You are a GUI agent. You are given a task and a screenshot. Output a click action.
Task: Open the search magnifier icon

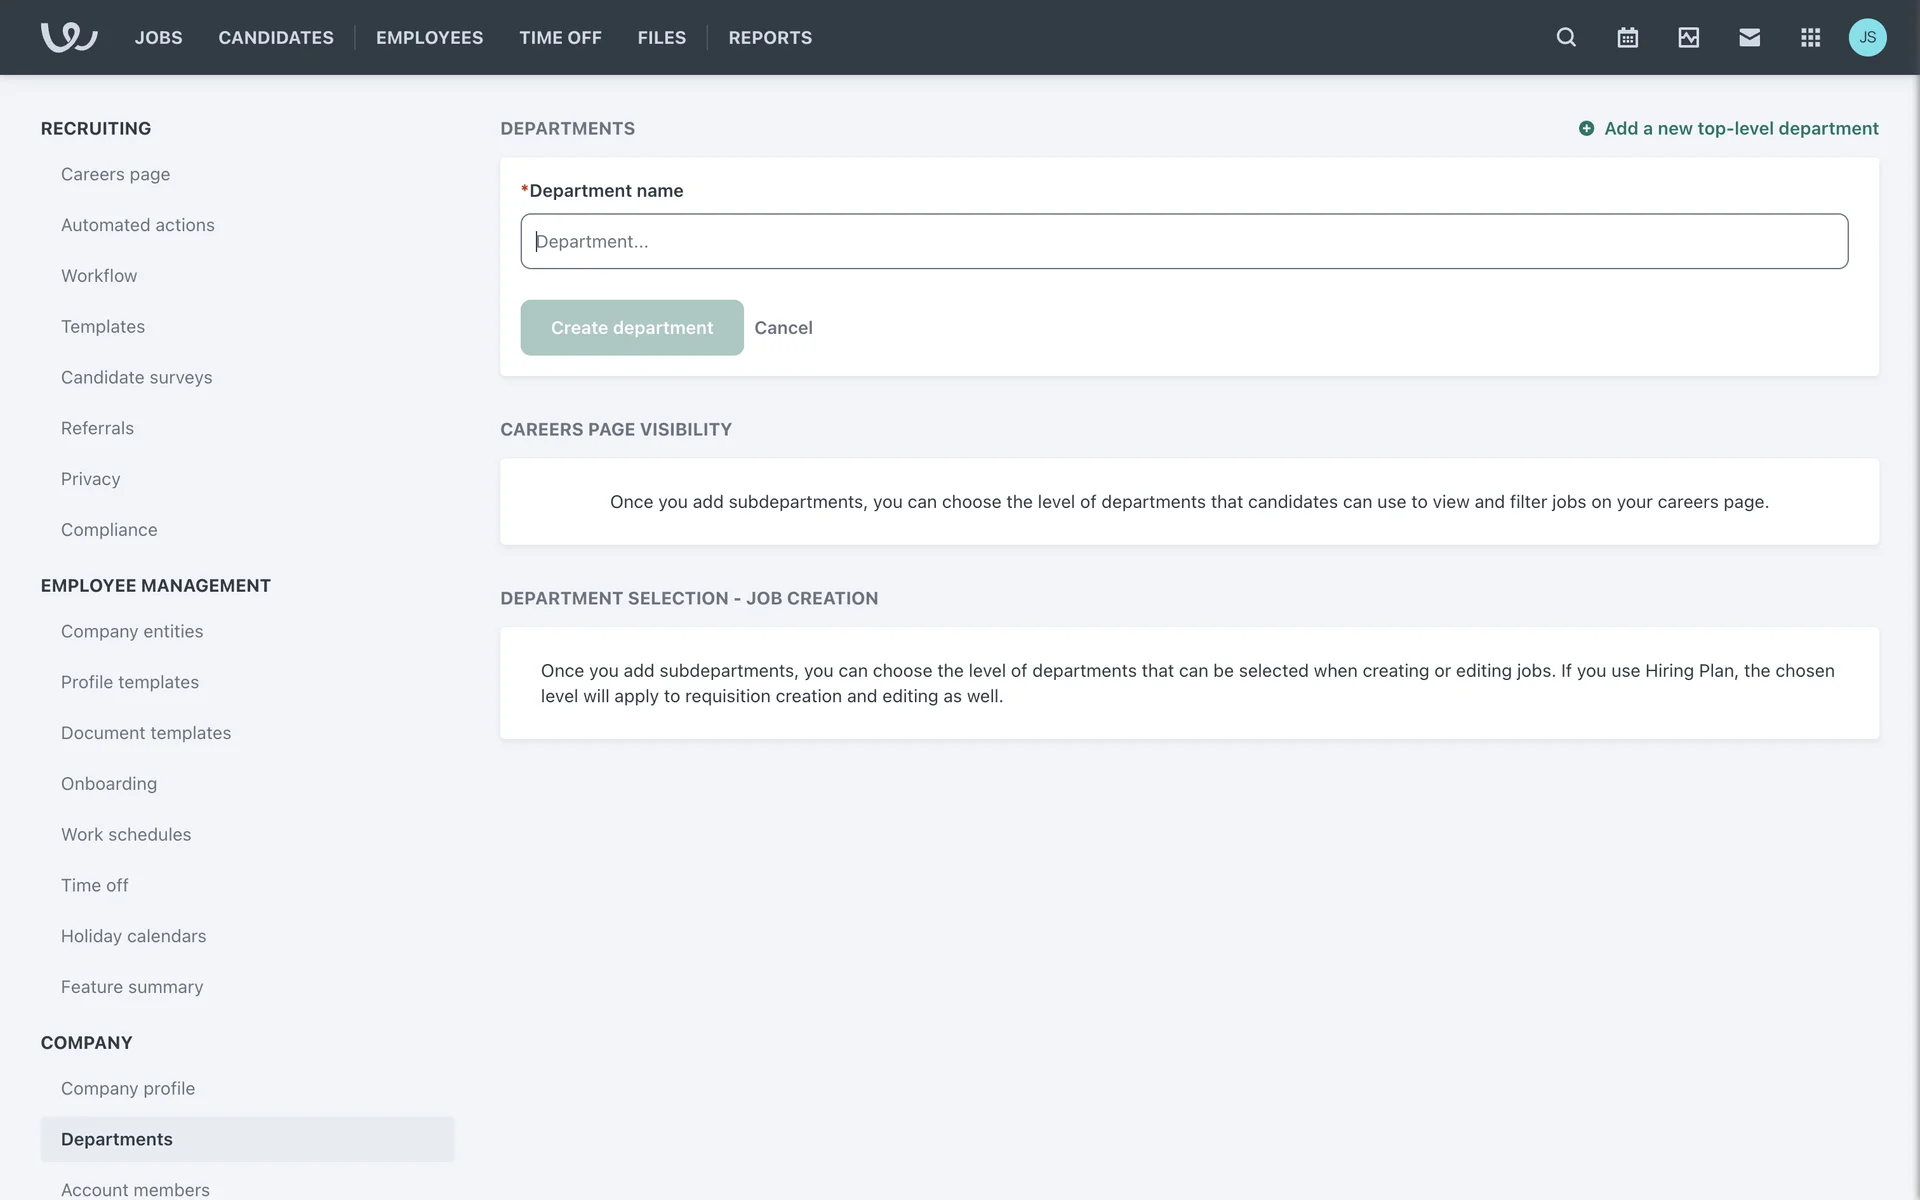(x=1566, y=37)
